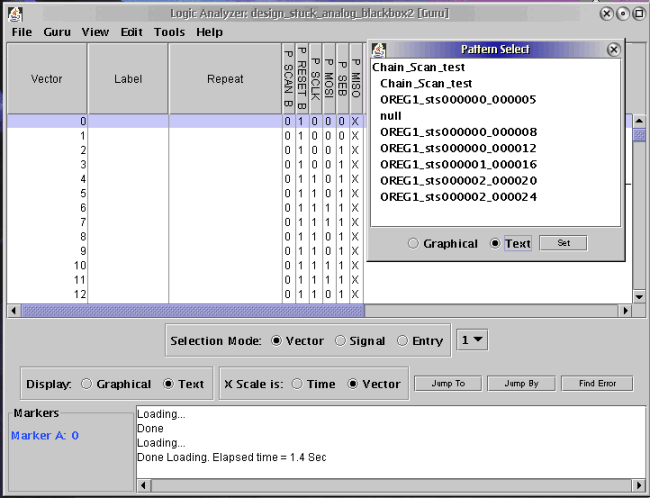Screen dimensions: 650x498
Task: Set X Scale to Vector
Action: click(352, 384)
